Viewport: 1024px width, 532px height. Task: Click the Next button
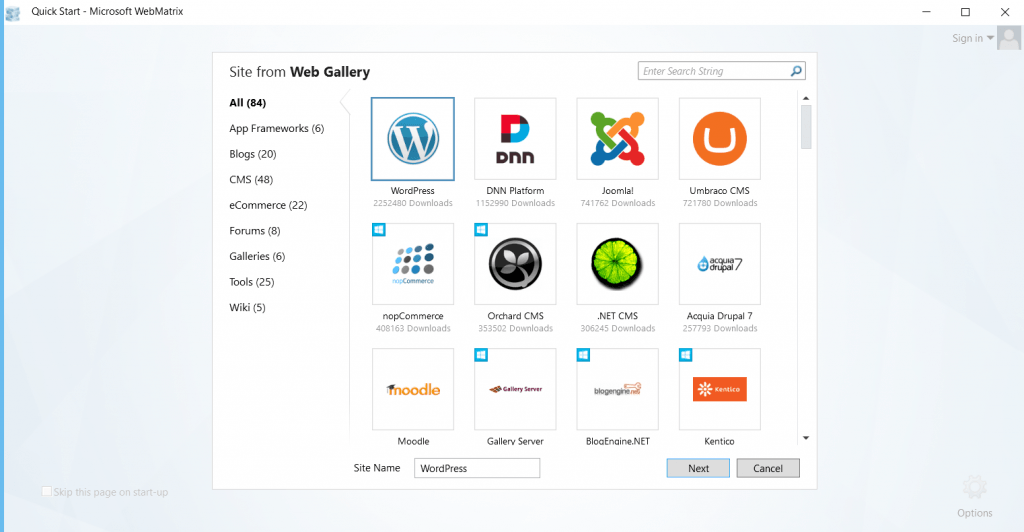tap(698, 468)
